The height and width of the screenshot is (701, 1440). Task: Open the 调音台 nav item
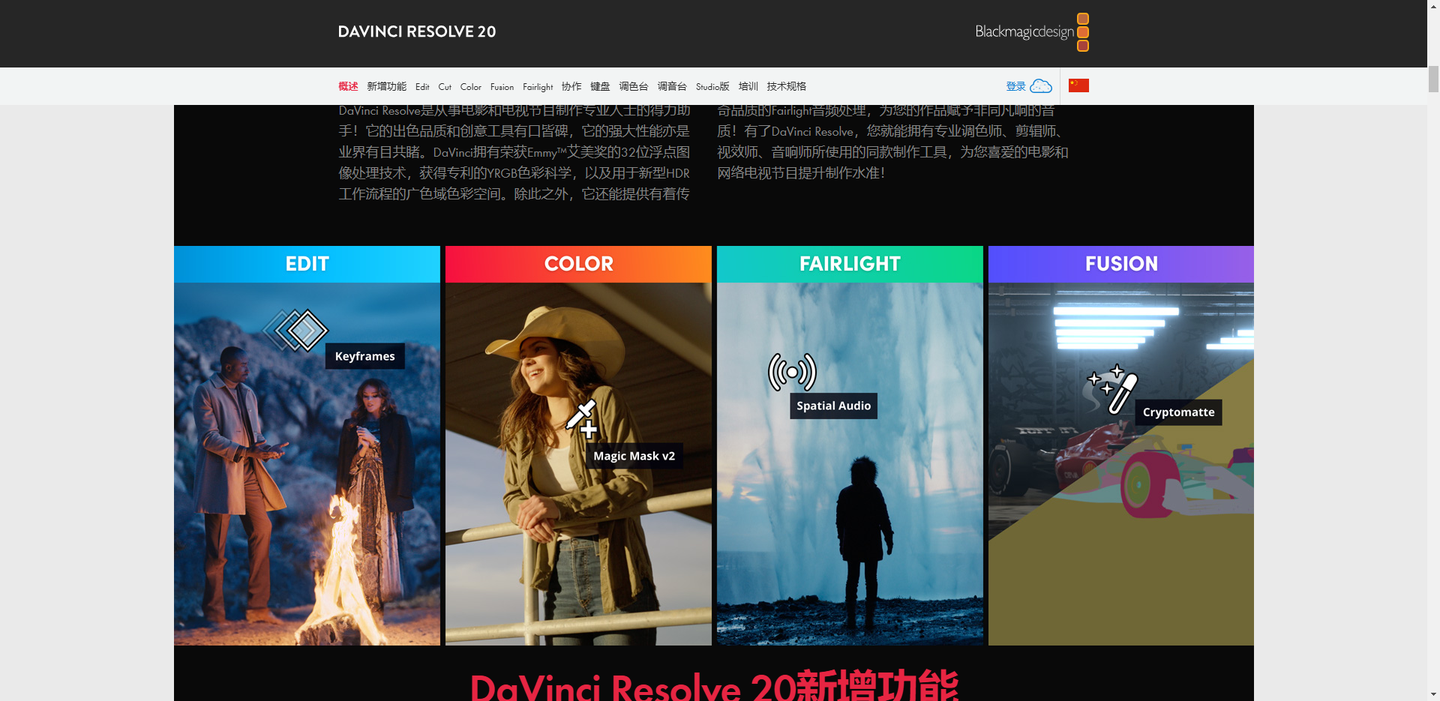[x=672, y=87]
